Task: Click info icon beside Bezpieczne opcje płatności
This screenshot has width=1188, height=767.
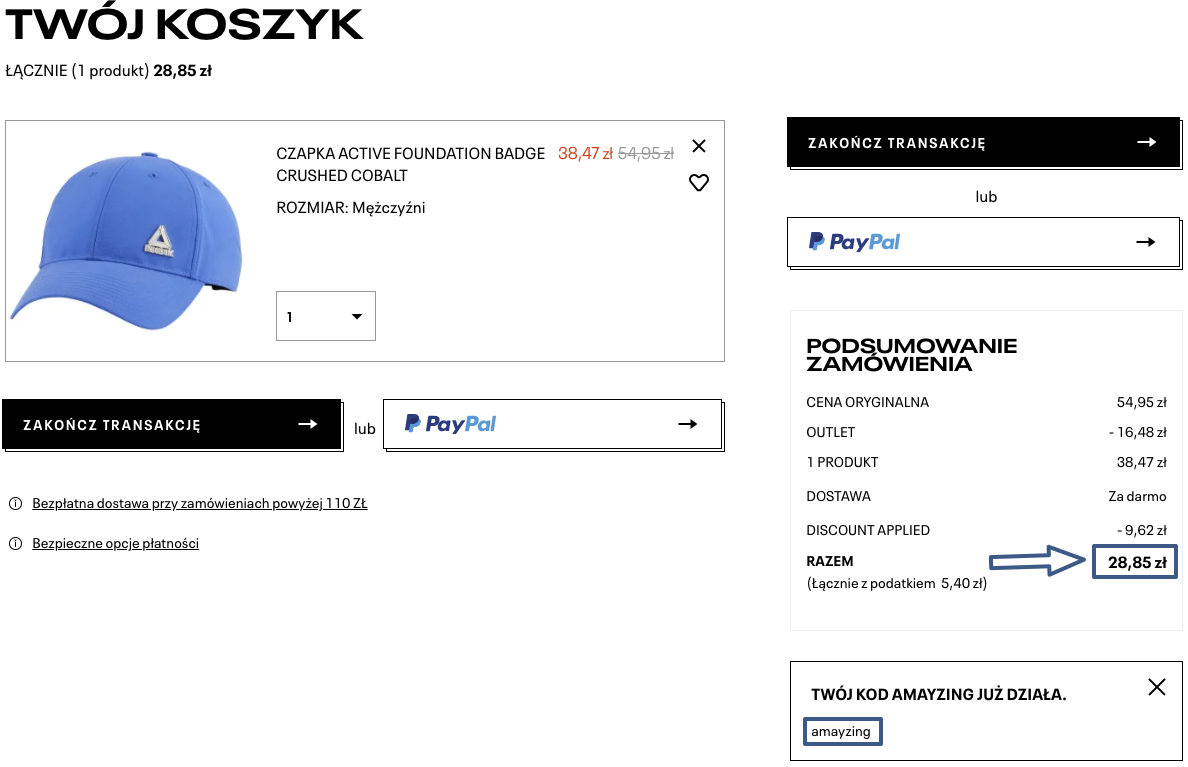Action: click(15, 544)
